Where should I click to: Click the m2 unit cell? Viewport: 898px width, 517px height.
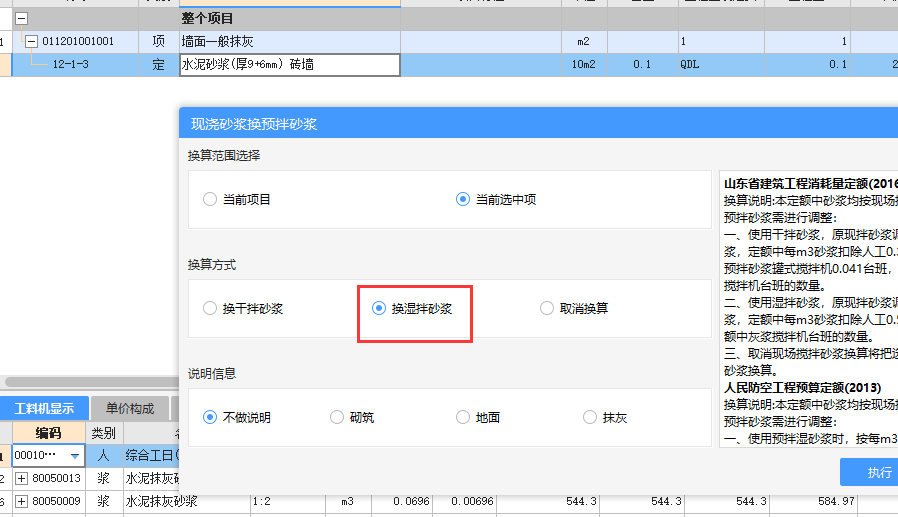(x=584, y=41)
